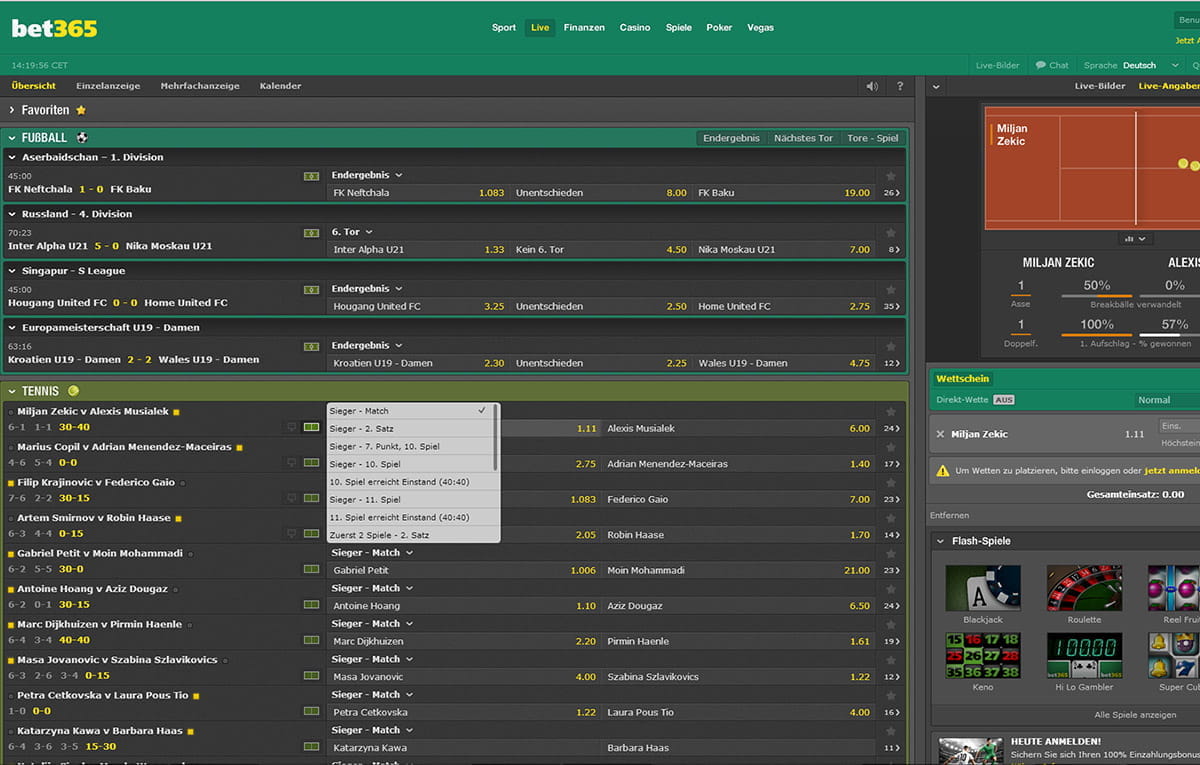Favorite the Hougang United FC match
Viewport: 1200px width, 765px height.
click(890, 290)
